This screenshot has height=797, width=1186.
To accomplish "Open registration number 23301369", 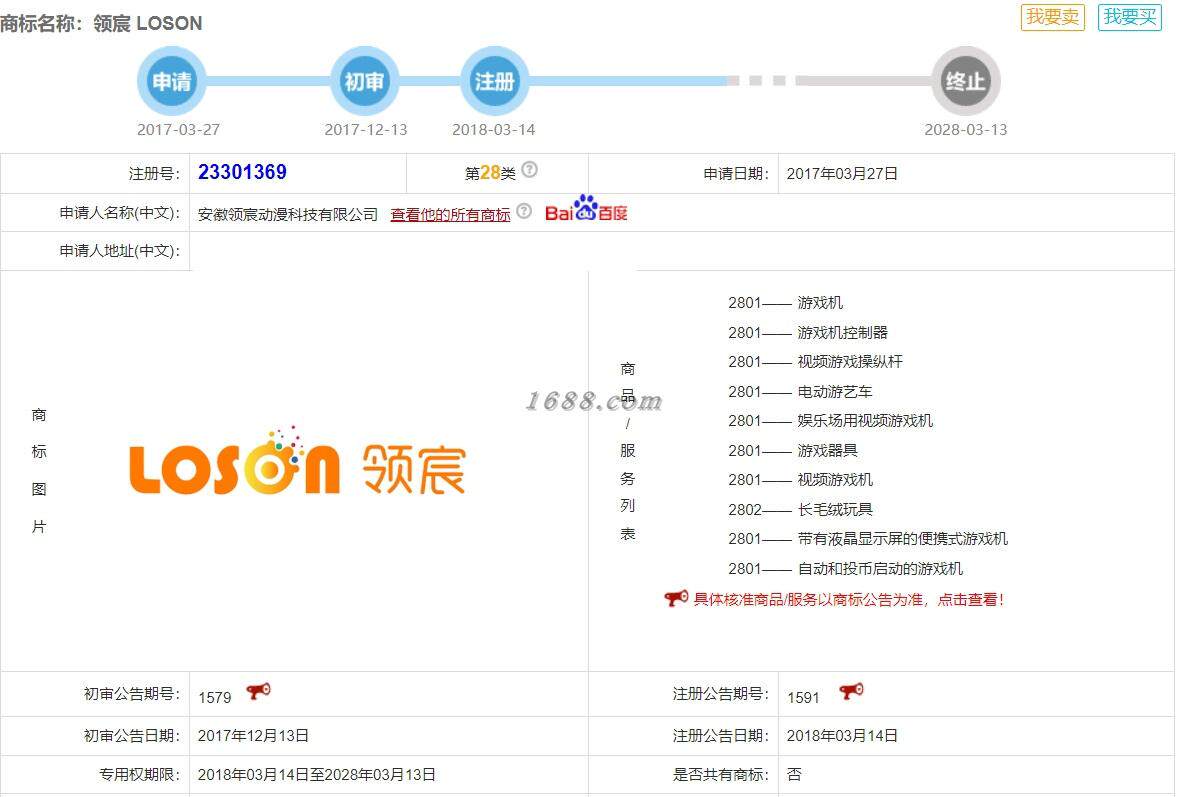I will pos(242,172).
